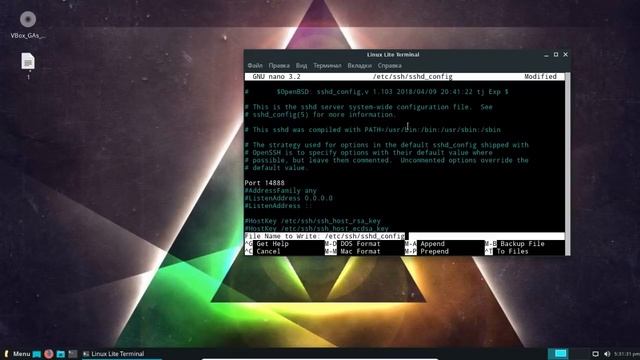
Task: Click Mac Format shortcut label
Action: (360, 251)
